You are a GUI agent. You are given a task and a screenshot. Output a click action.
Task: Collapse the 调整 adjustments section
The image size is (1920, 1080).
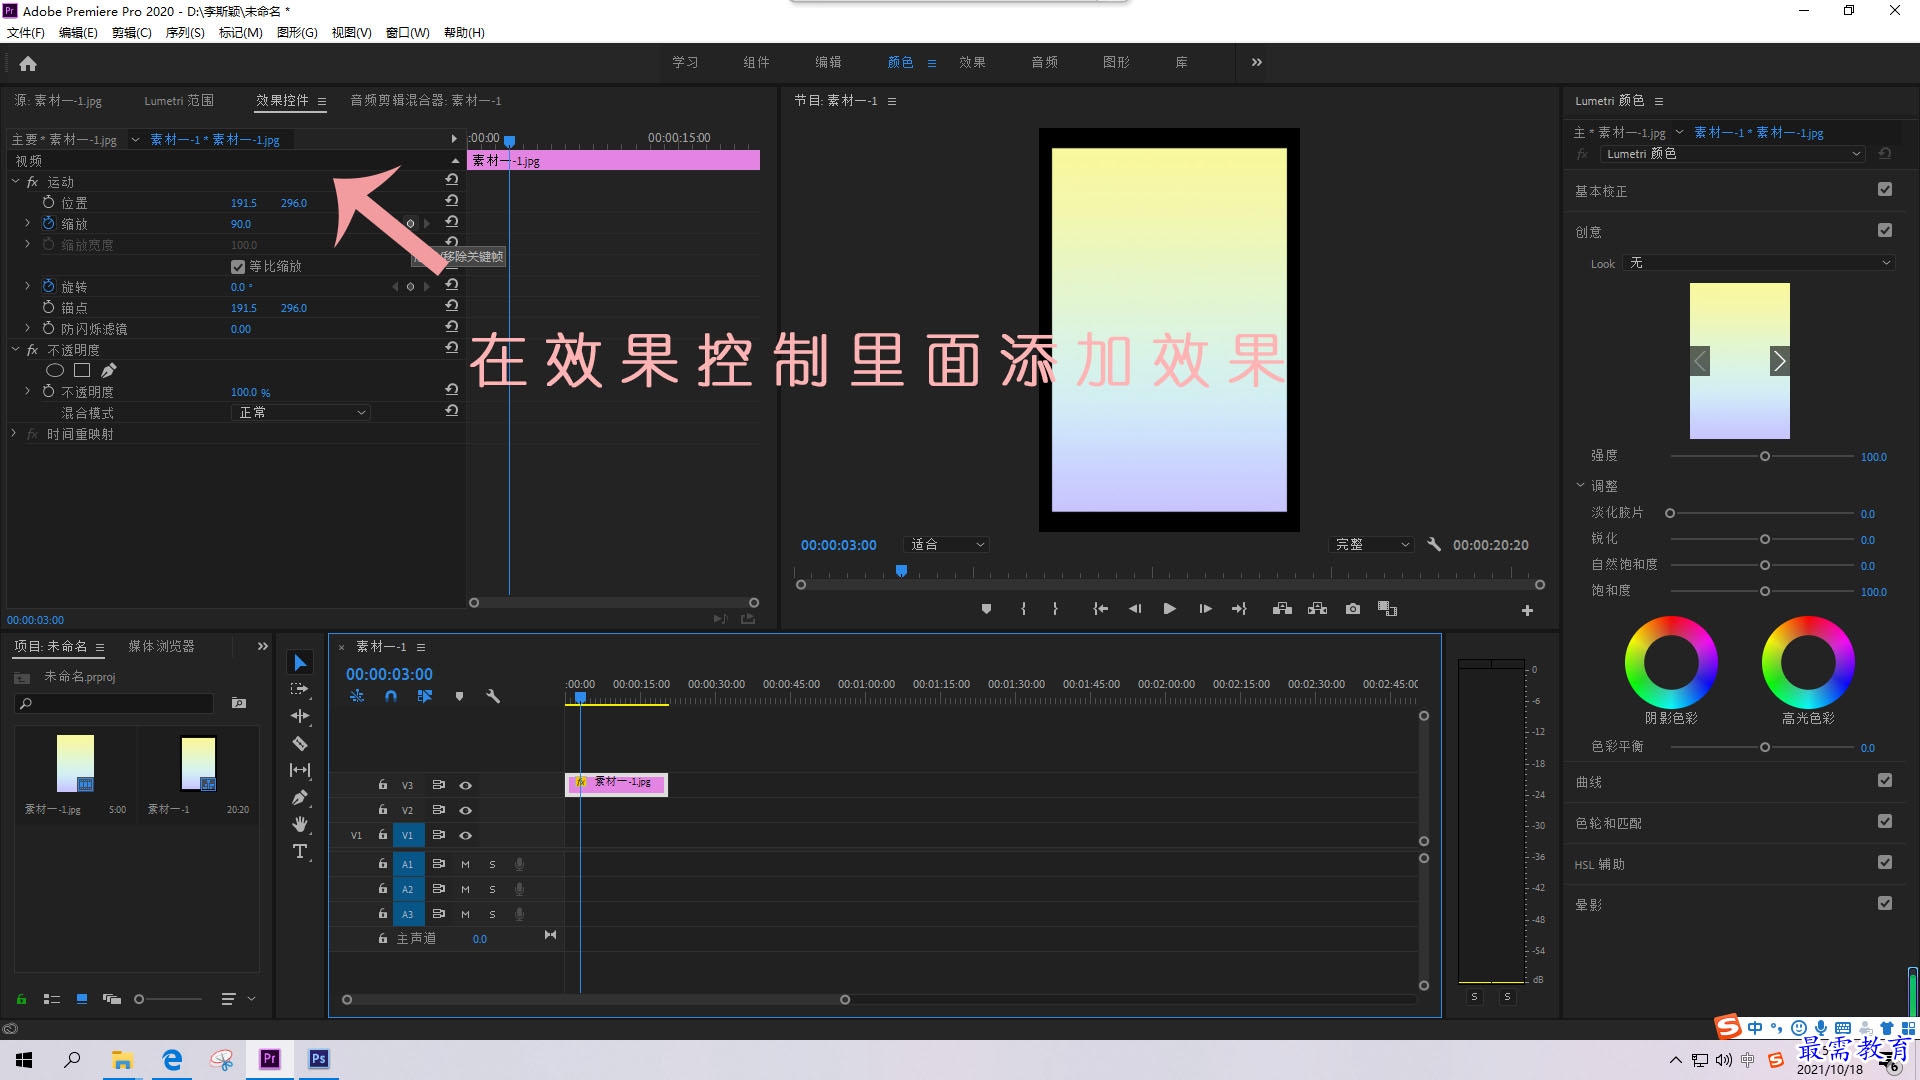tap(1581, 485)
